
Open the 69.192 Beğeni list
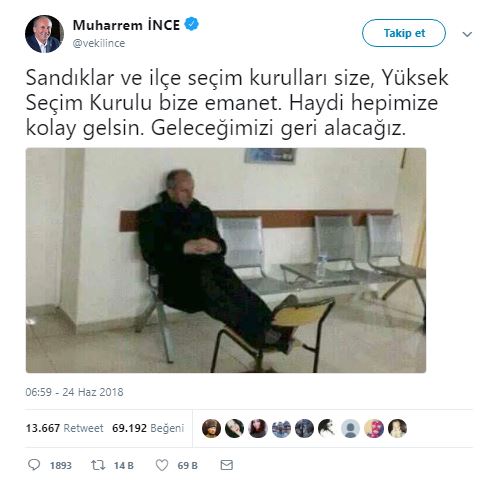[x=148, y=428]
